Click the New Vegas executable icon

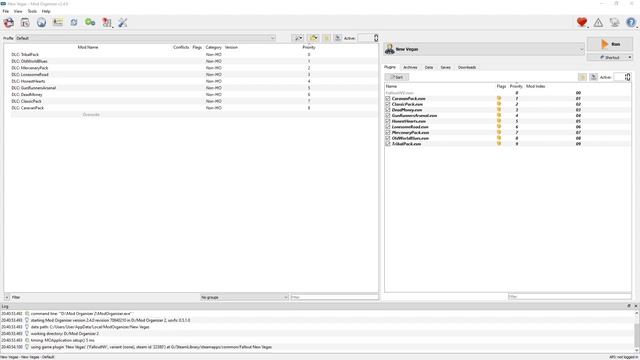click(390, 49)
